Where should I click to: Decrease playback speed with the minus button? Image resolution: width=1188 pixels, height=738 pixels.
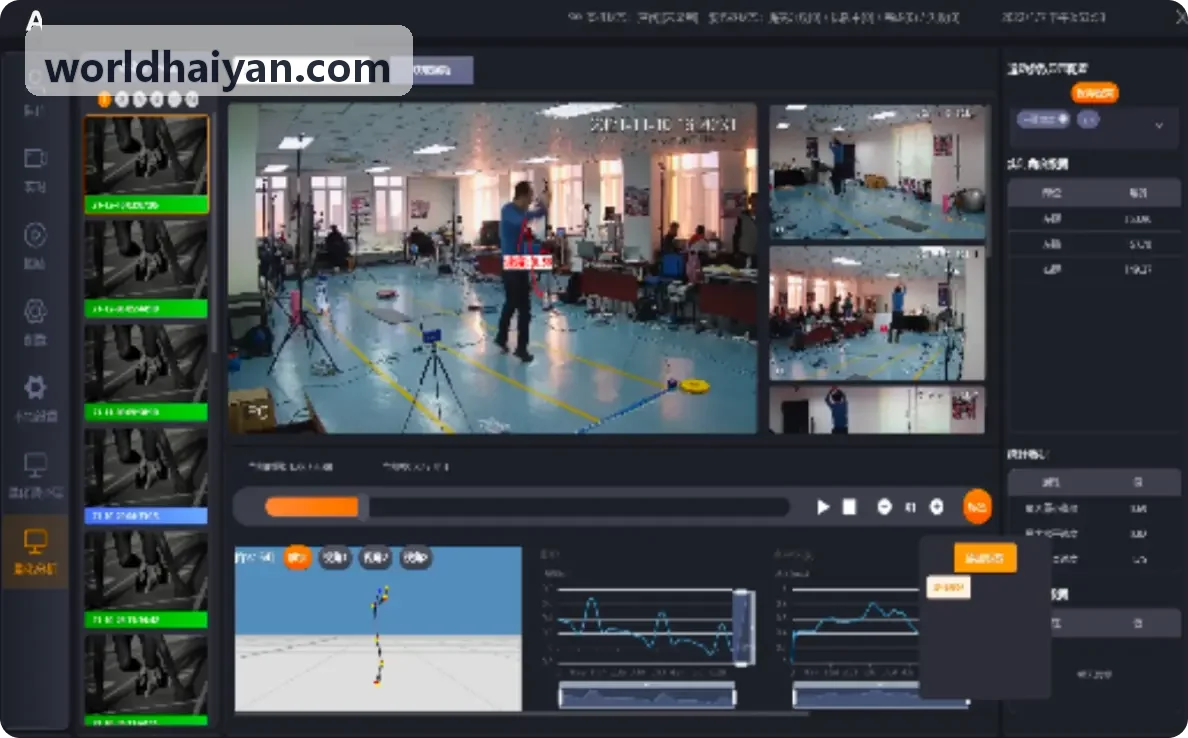coord(884,507)
